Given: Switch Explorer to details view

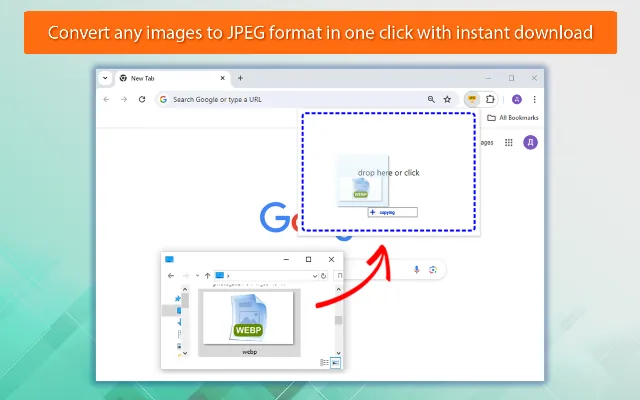Looking at the screenshot, I should [x=324, y=362].
